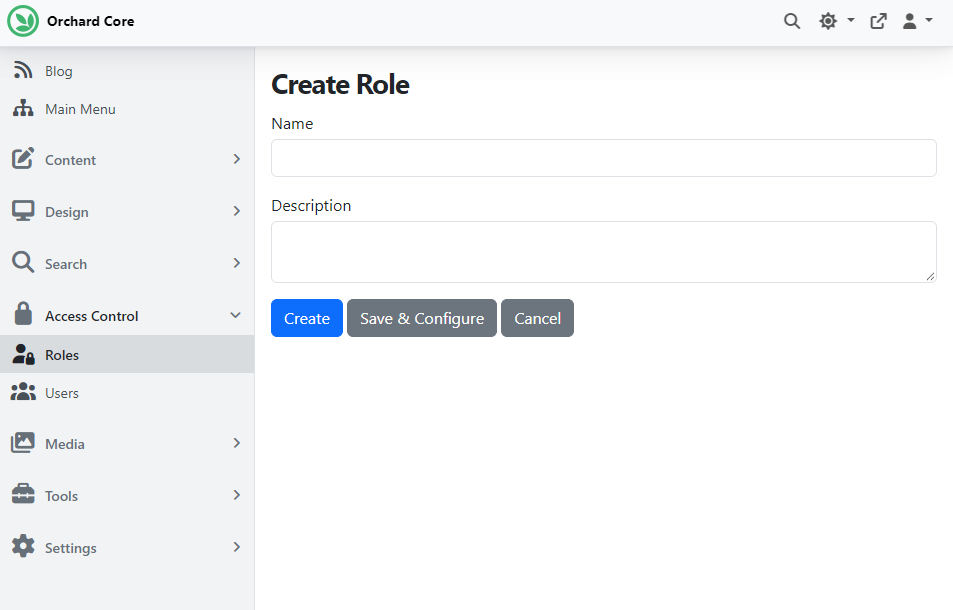Expand the user menu dropdown caret
953x610 pixels.
(929, 20)
